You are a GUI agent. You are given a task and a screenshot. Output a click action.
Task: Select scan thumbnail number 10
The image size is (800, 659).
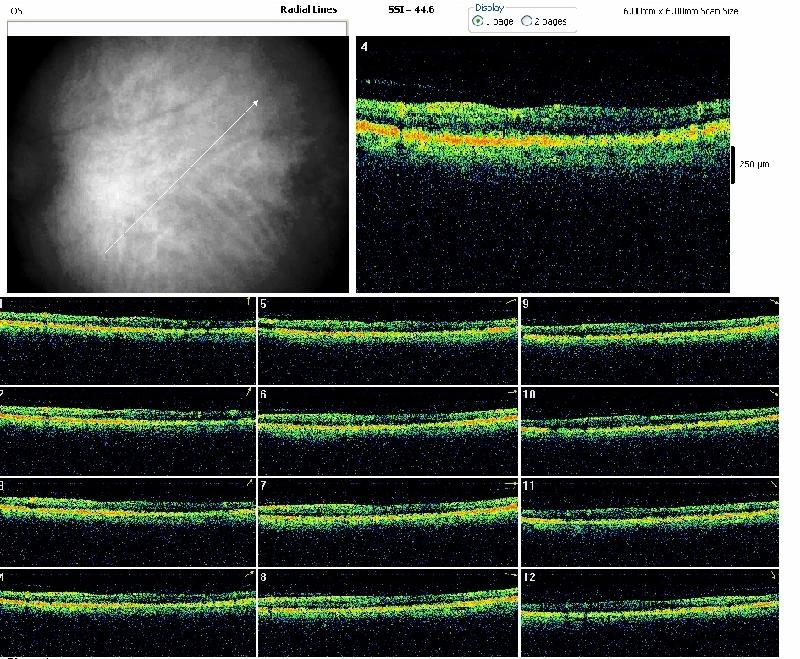[650, 430]
